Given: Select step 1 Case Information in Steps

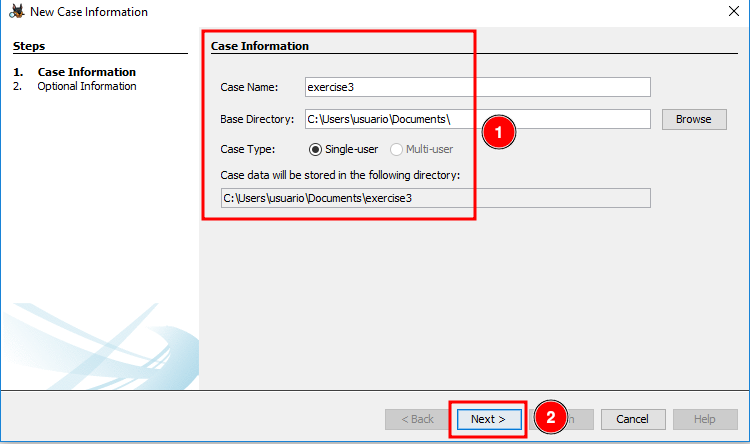Looking at the screenshot, I should [86, 72].
